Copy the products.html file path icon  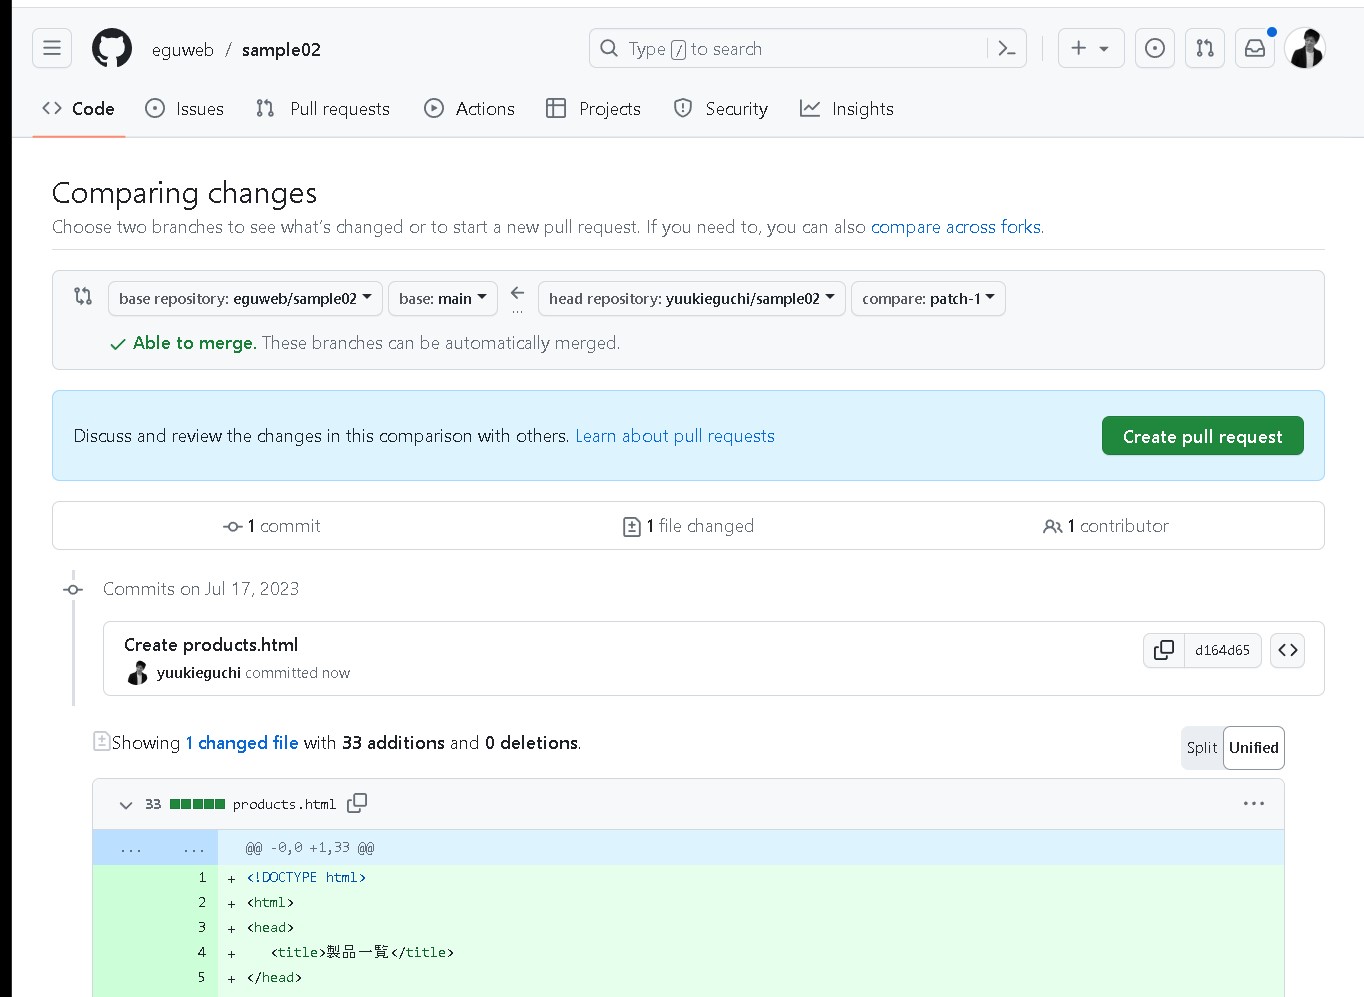(x=357, y=803)
